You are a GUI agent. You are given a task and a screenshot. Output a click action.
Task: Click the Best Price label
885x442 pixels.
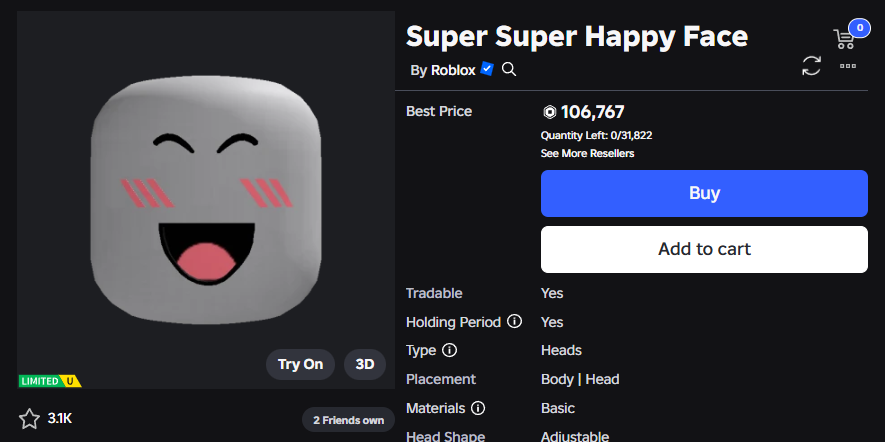(x=439, y=111)
